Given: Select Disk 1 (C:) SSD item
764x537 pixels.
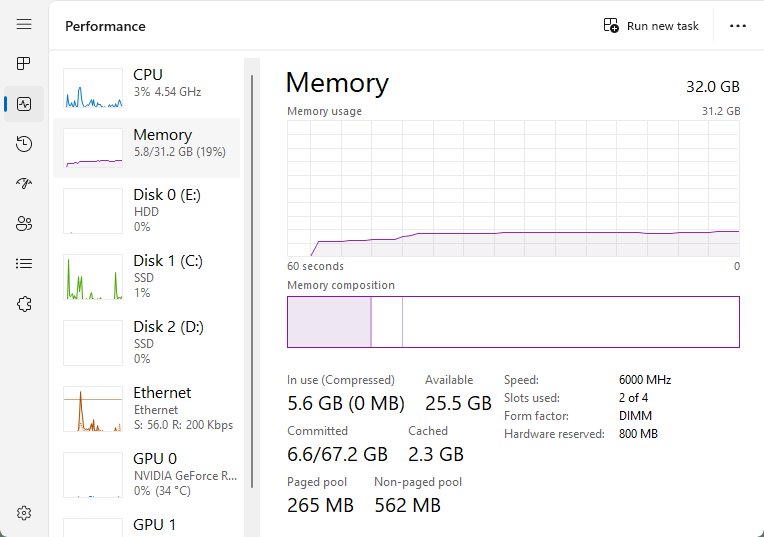Looking at the screenshot, I should click(x=146, y=277).
